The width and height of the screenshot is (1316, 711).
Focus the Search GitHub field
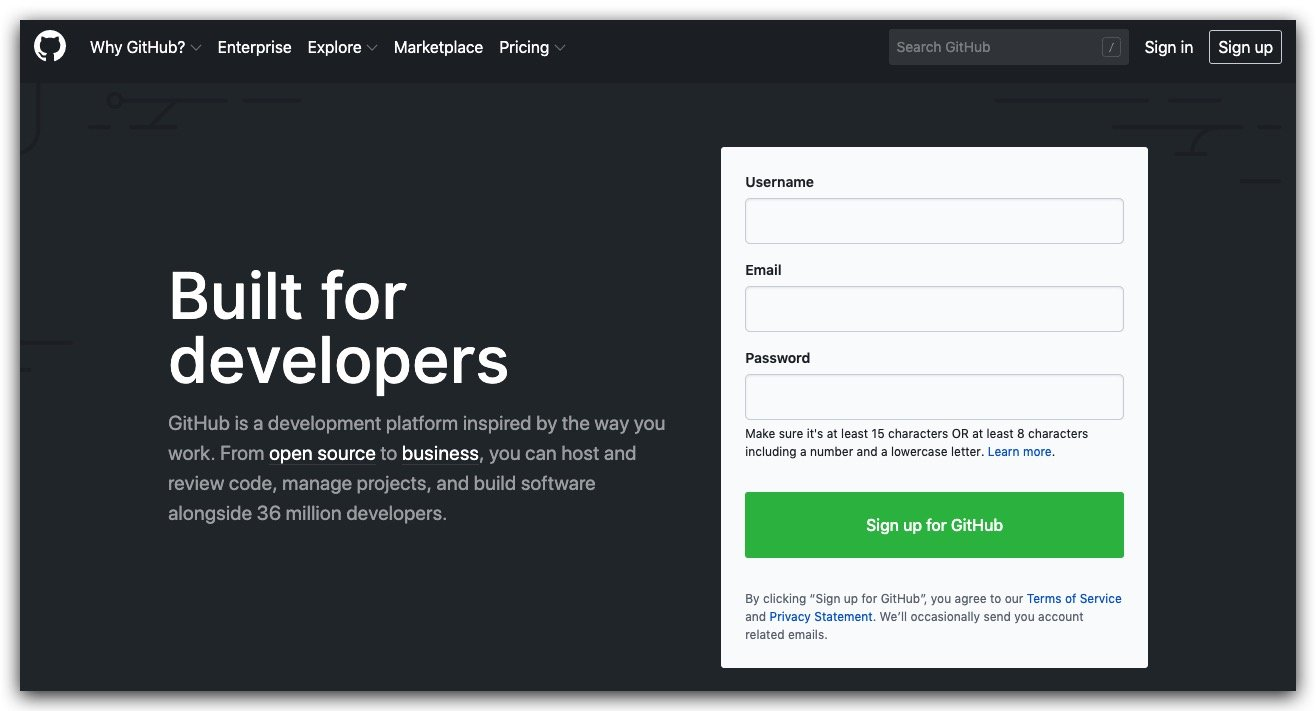[1008, 47]
